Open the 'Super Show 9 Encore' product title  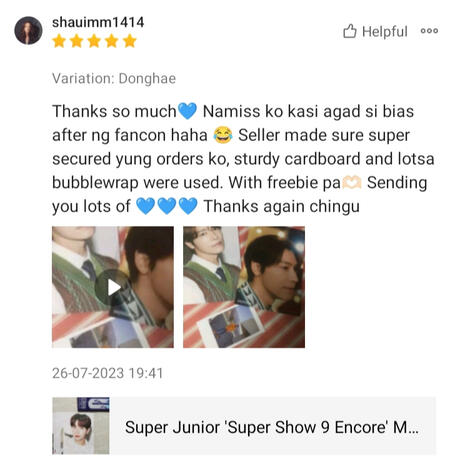pyautogui.click(x=272, y=427)
